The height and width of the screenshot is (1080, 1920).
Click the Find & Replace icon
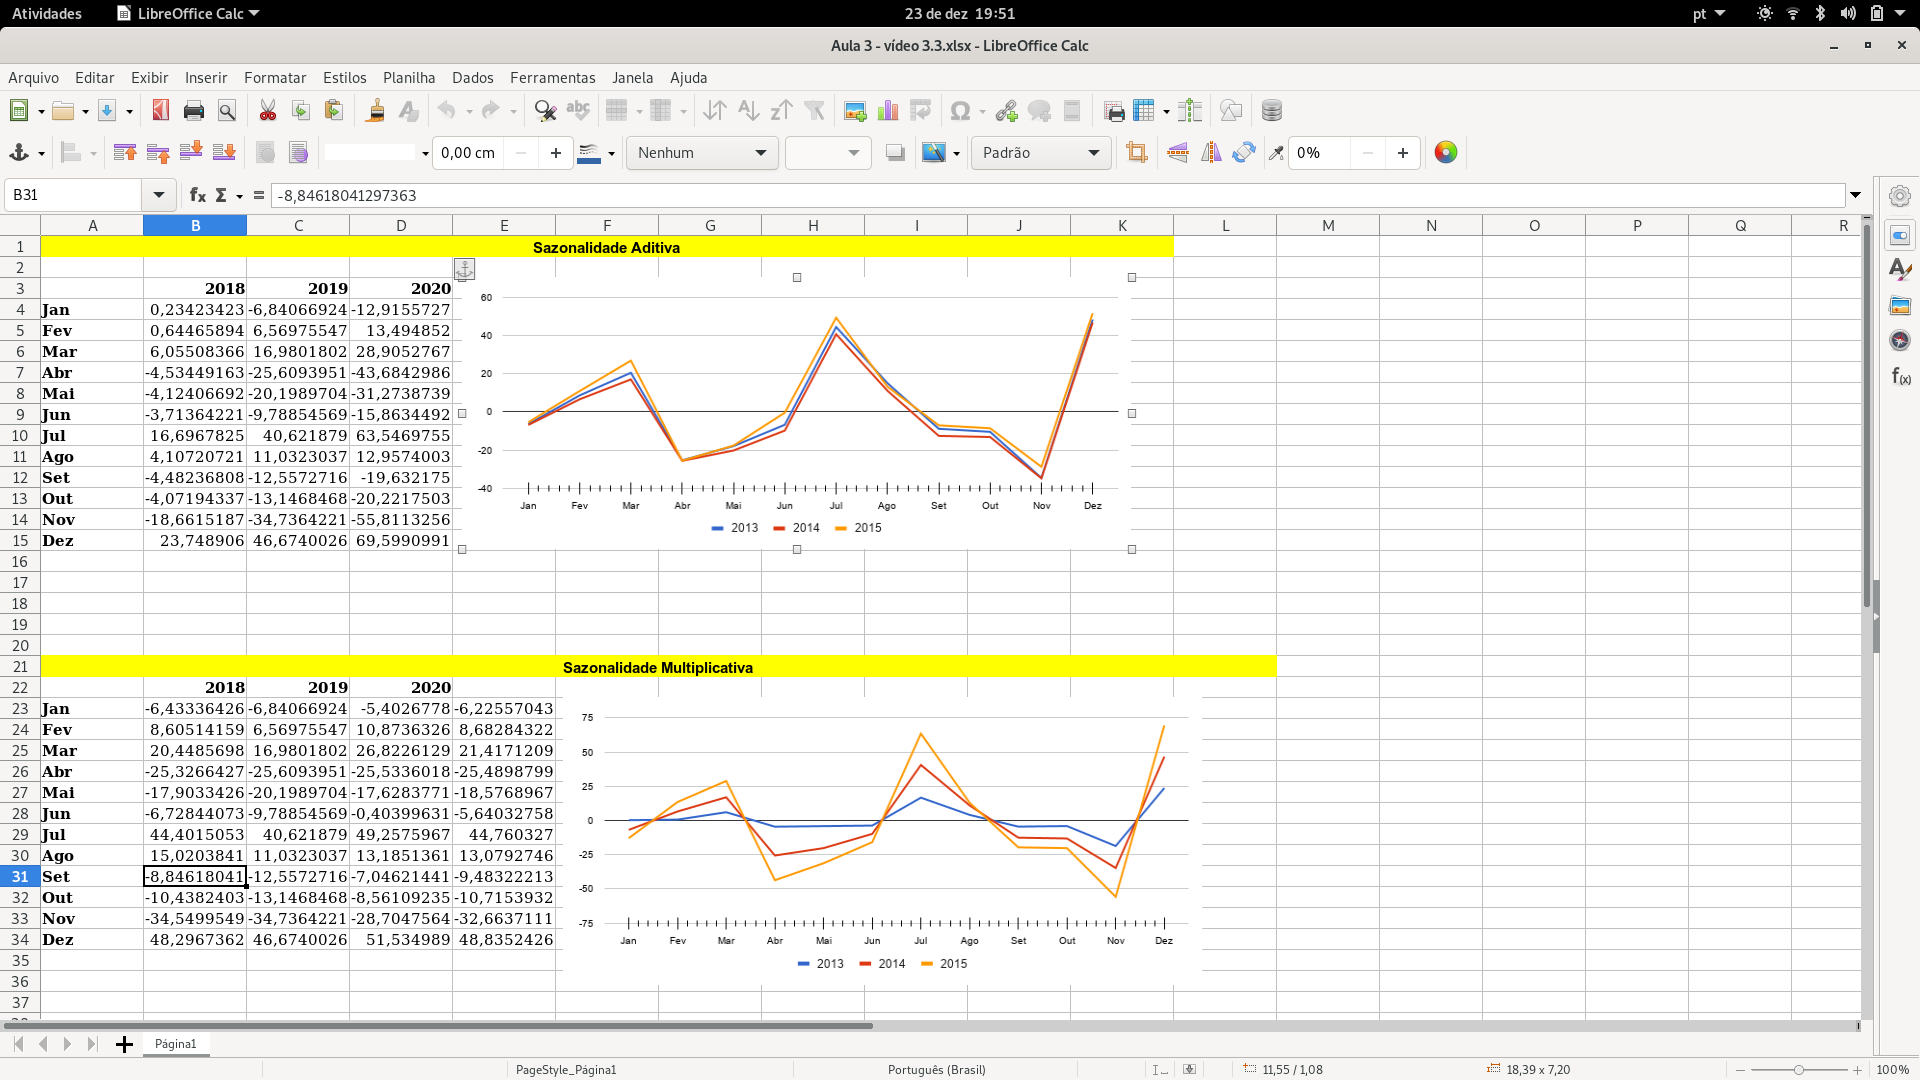[x=545, y=111]
